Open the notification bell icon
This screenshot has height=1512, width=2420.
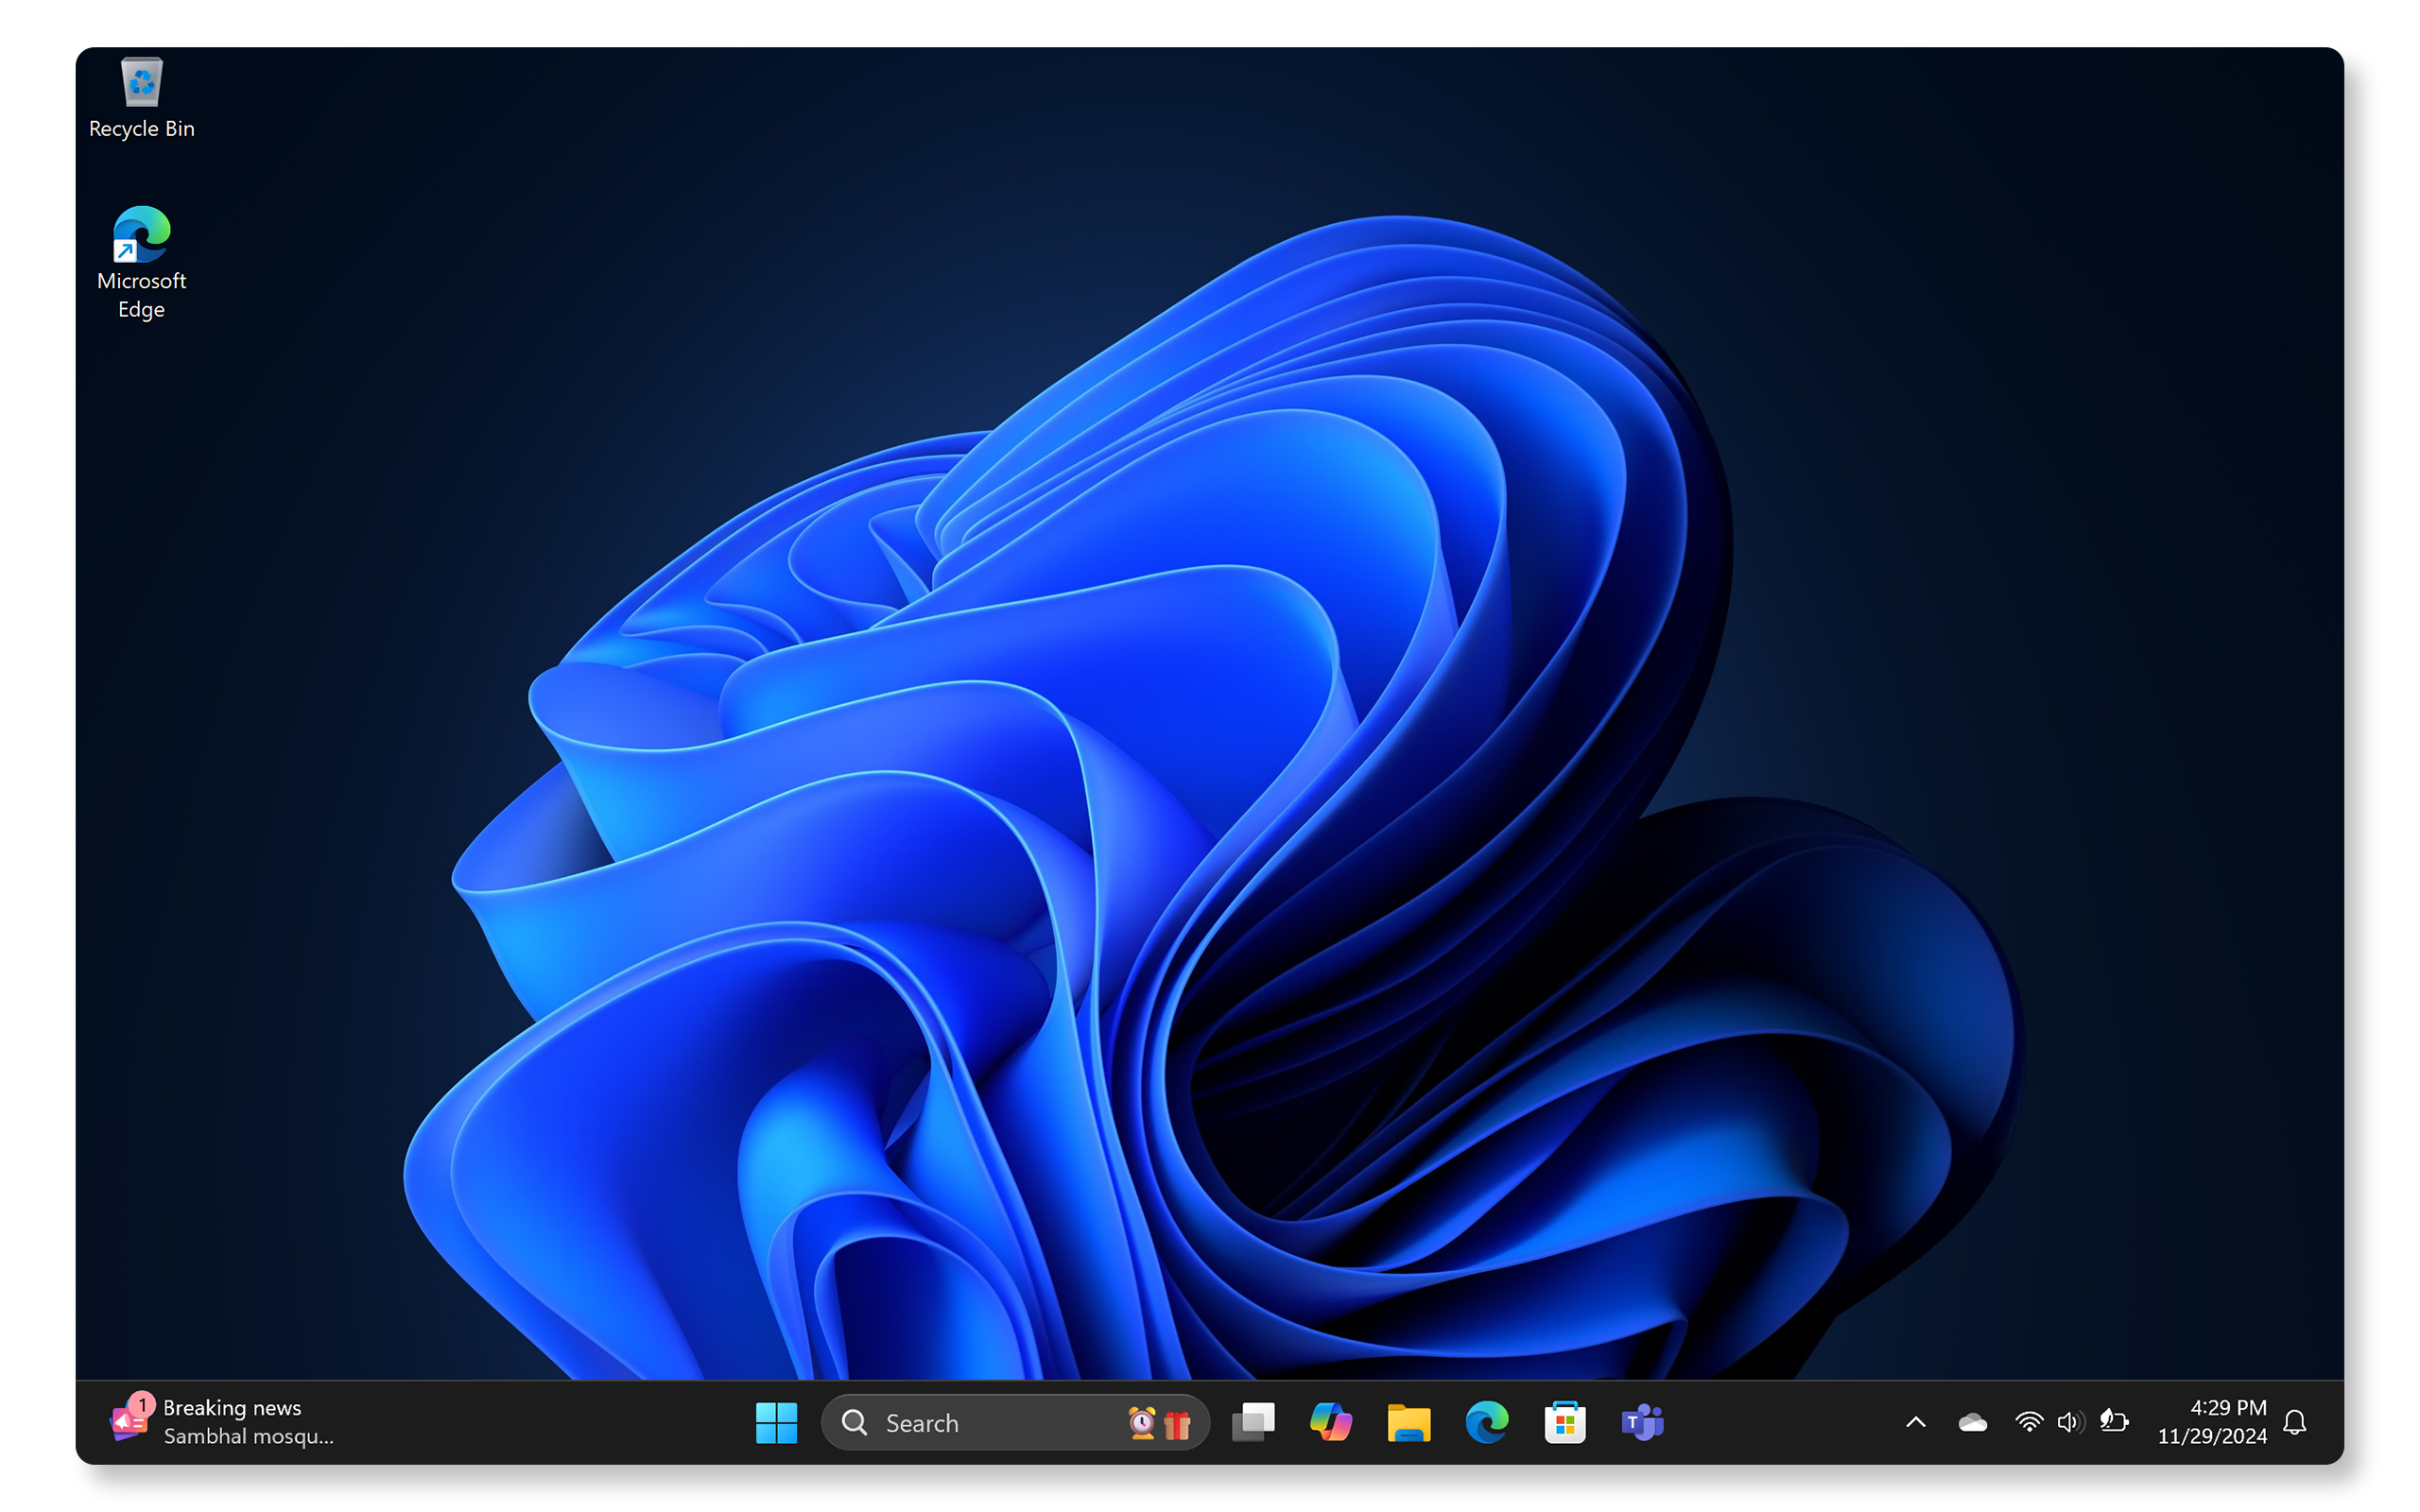[x=2295, y=1422]
